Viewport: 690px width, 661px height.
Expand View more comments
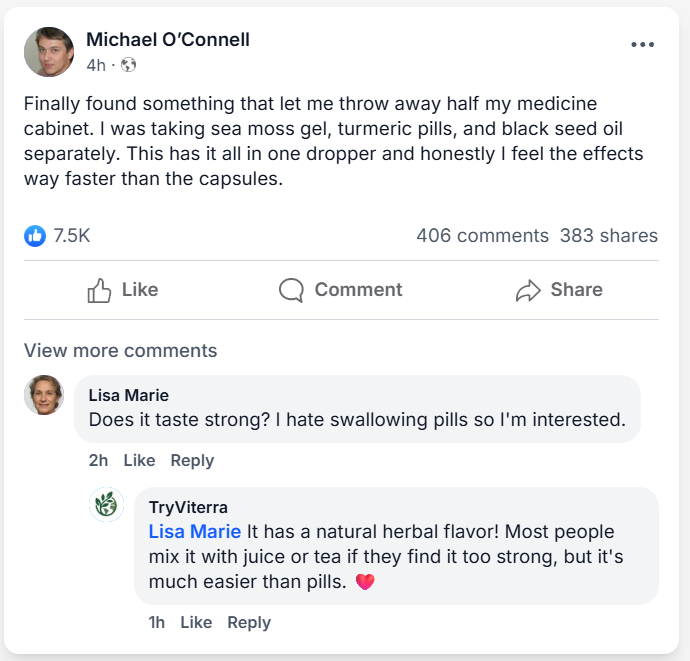120,351
